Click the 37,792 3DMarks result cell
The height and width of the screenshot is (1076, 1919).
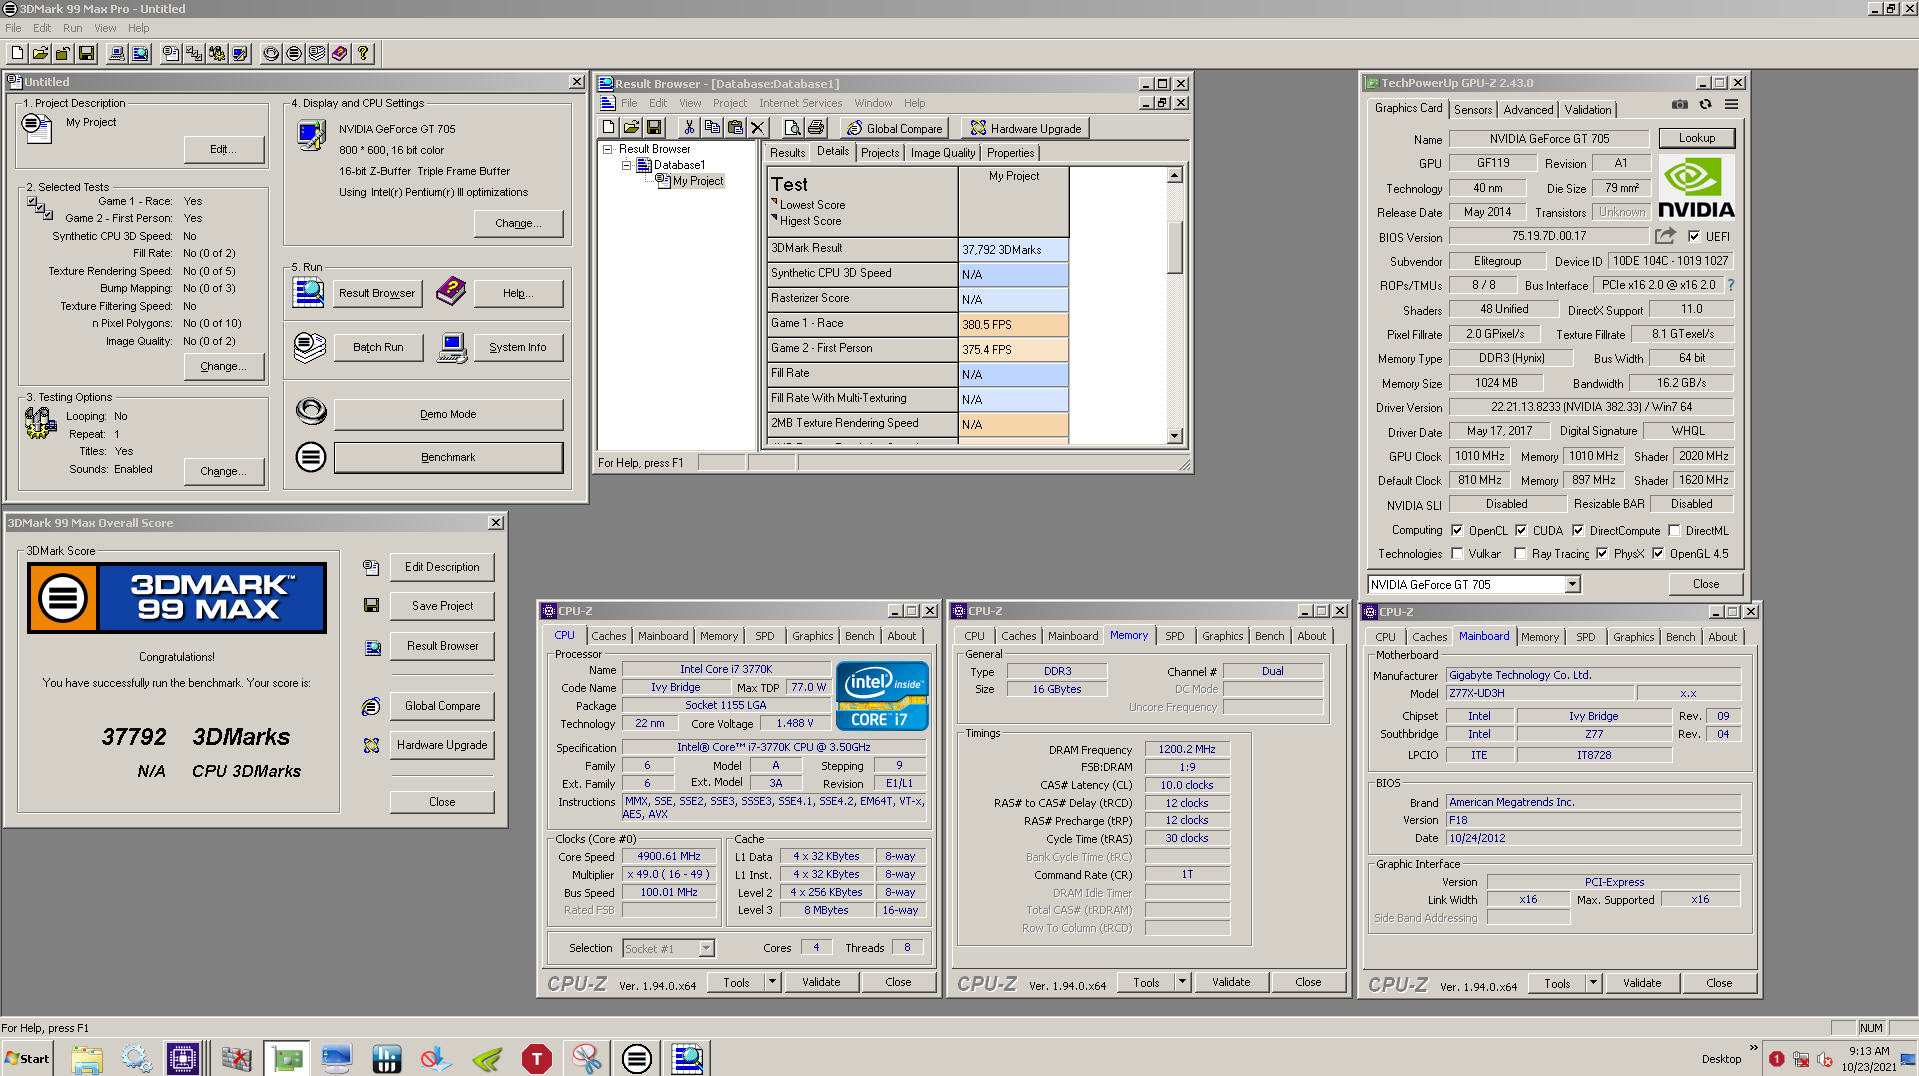[x=1013, y=249]
